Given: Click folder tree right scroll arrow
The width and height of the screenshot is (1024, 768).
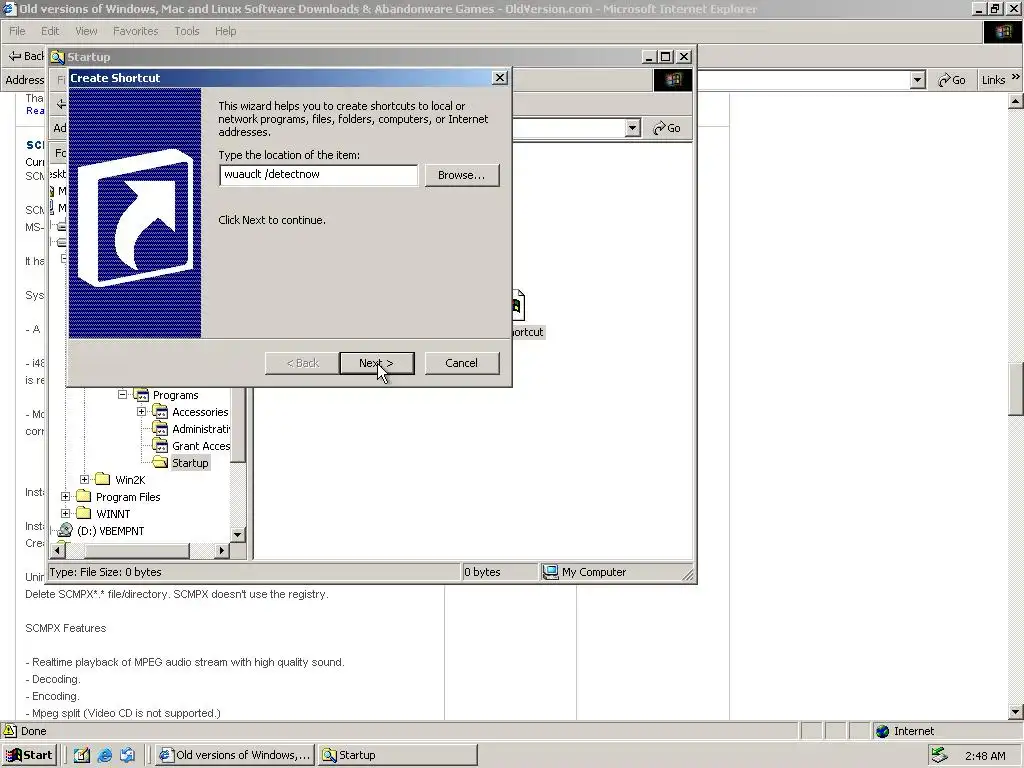Looking at the screenshot, I should 221,551.
